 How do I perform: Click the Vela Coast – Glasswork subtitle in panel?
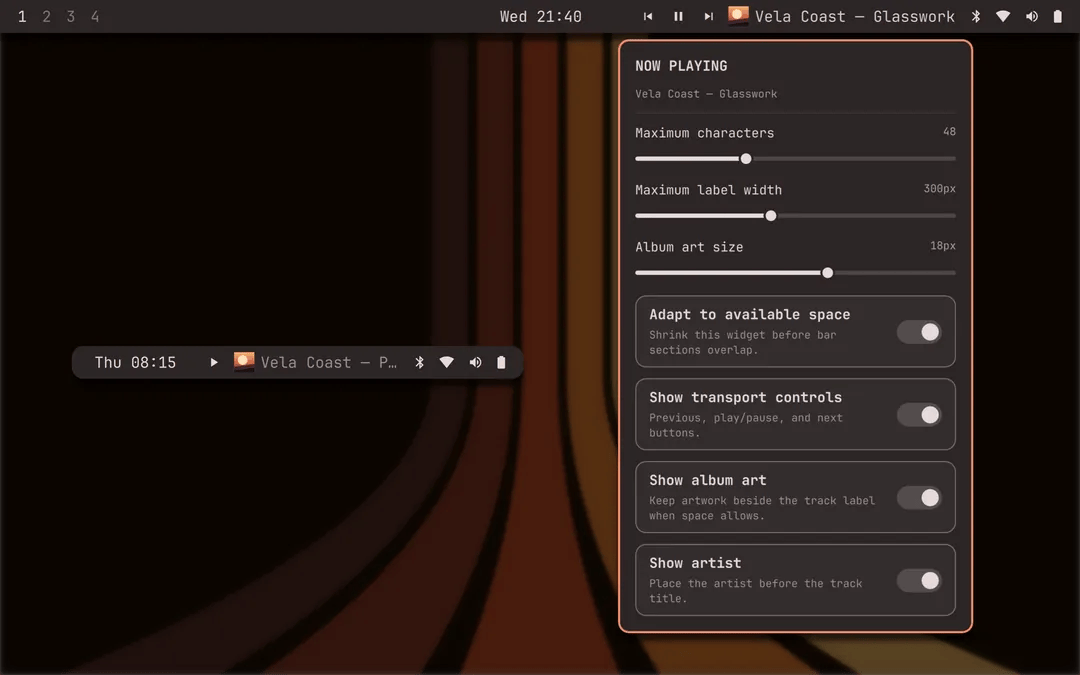pos(706,94)
